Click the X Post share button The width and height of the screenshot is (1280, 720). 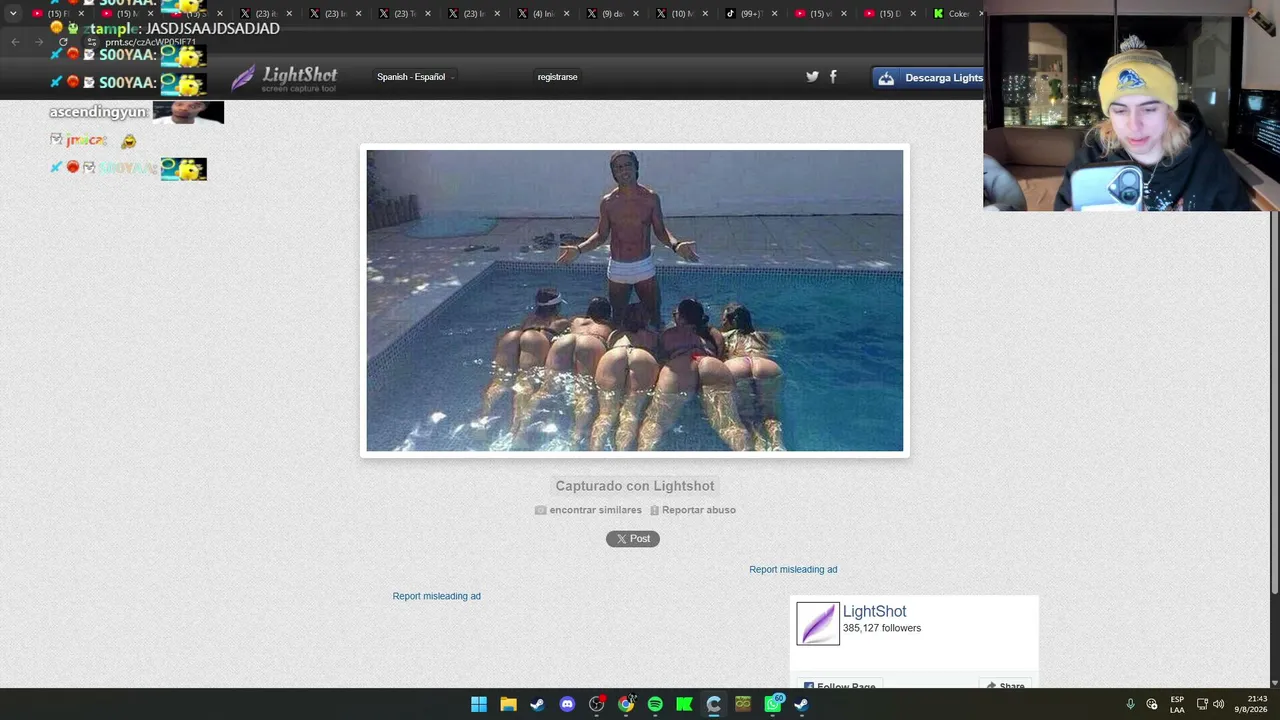click(633, 539)
